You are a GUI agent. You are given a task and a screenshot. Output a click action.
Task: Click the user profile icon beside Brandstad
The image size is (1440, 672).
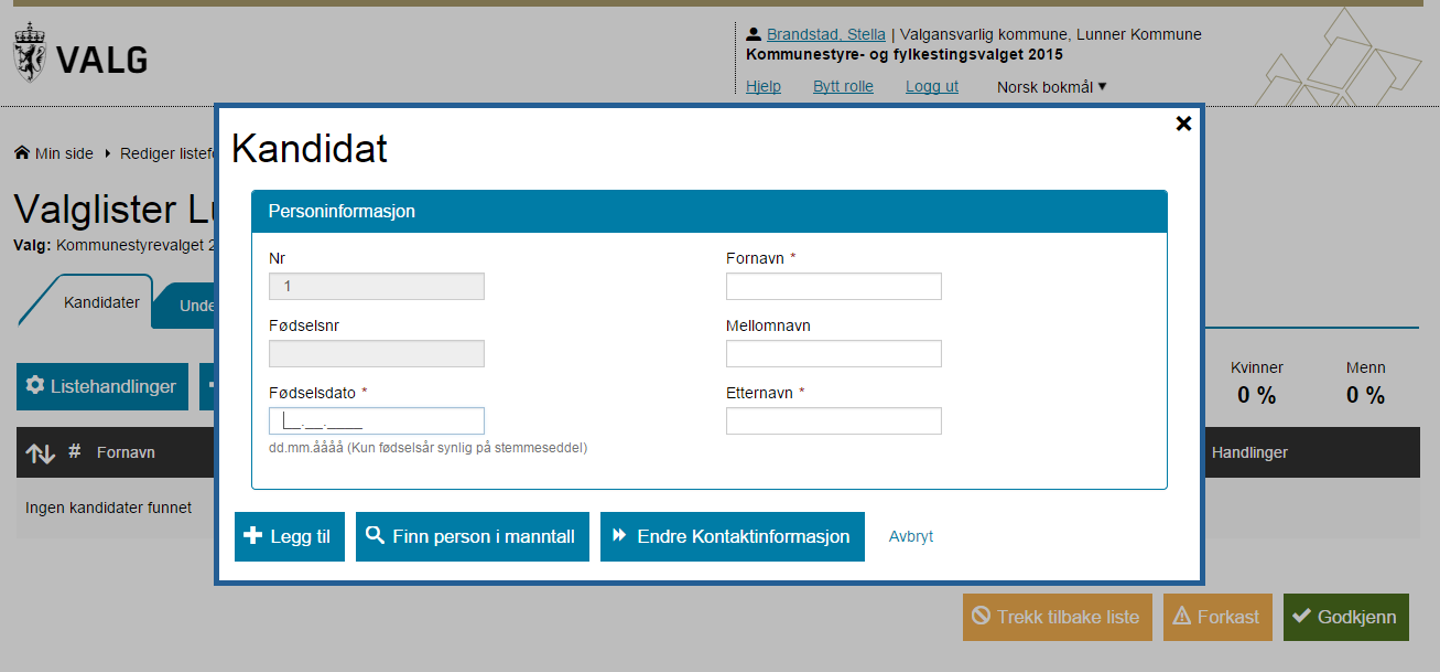pos(754,34)
